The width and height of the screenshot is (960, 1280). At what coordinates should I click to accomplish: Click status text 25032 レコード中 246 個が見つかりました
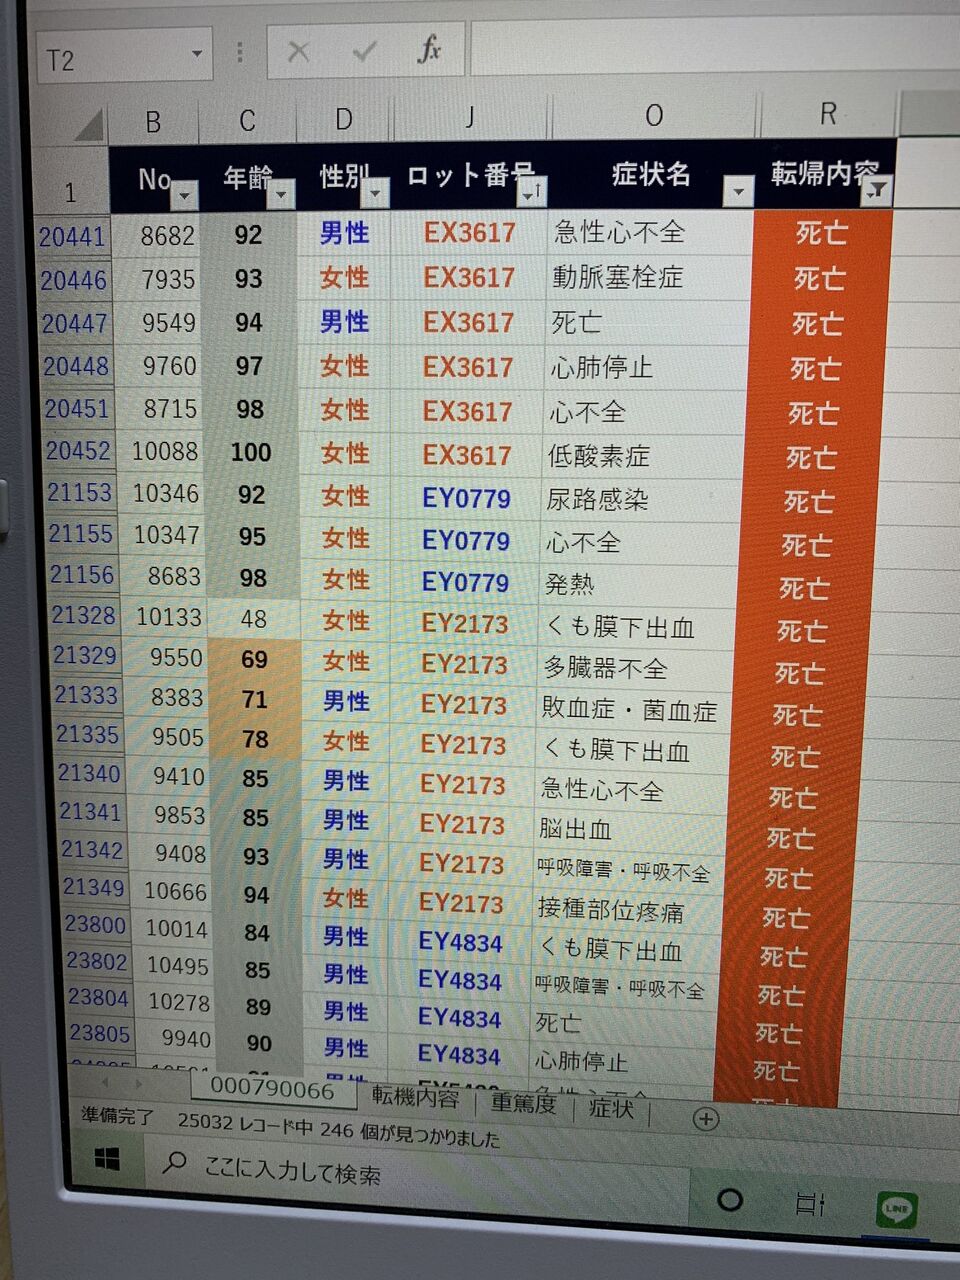click(x=339, y=1129)
